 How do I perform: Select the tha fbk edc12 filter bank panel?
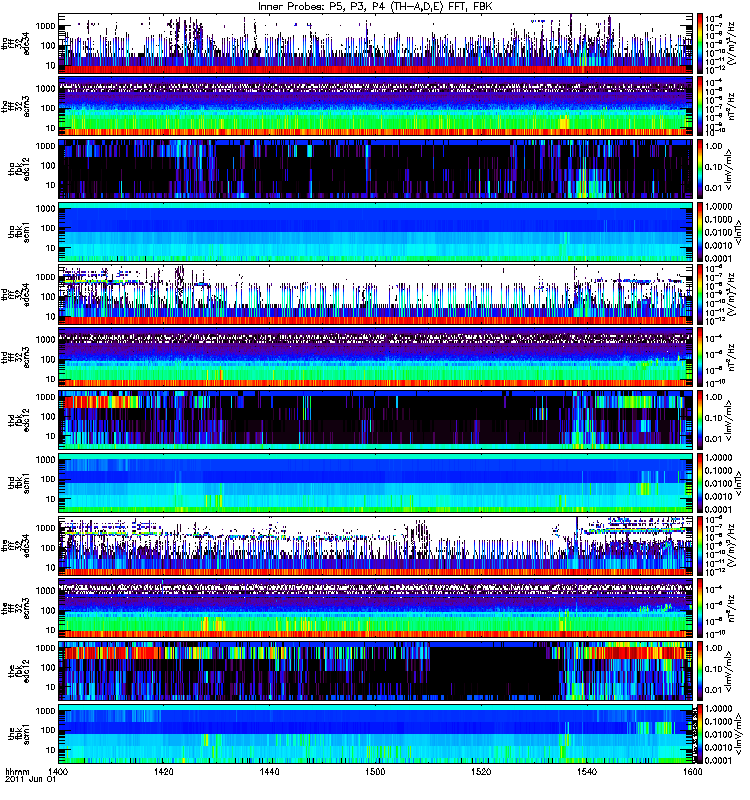[376, 169]
